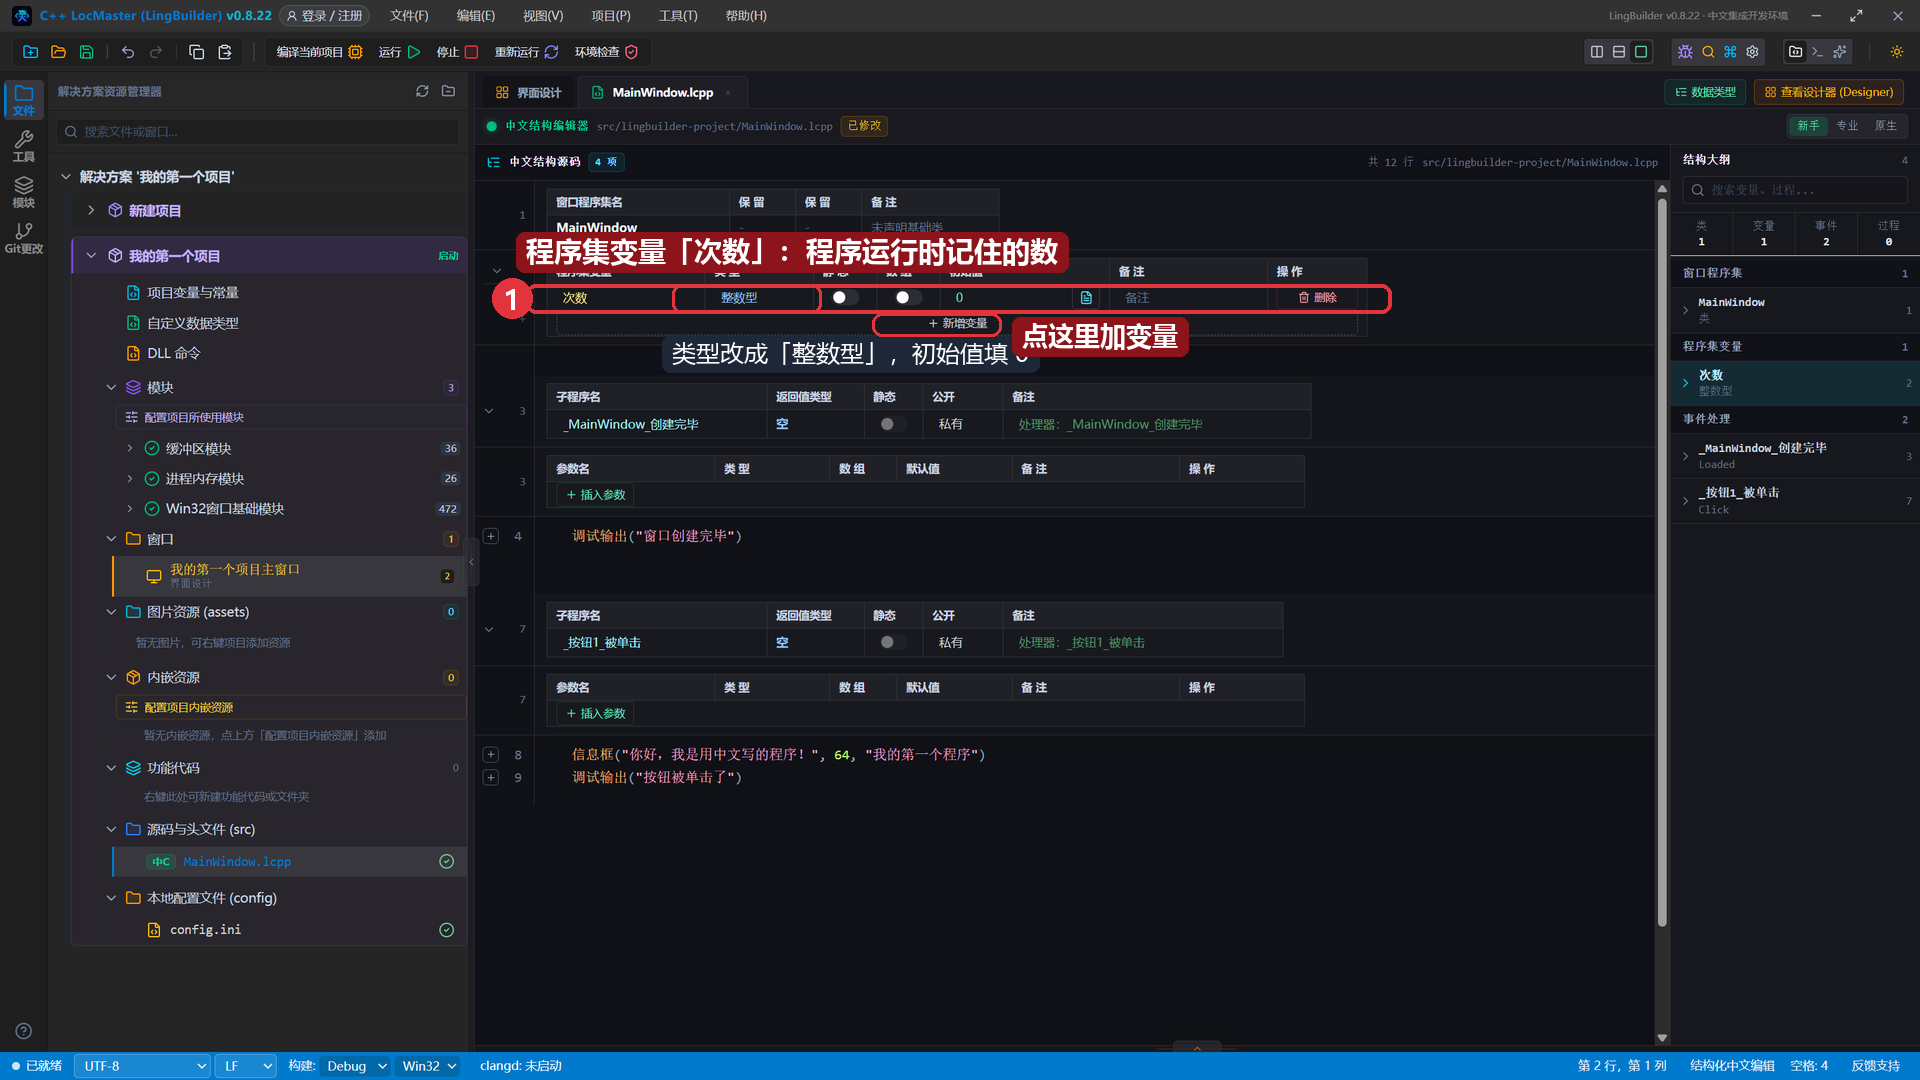The image size is (1920, 1080).
Task: Toggle 静态 switch for _MainWindow_创建完毕
Action: click(893, 424)
